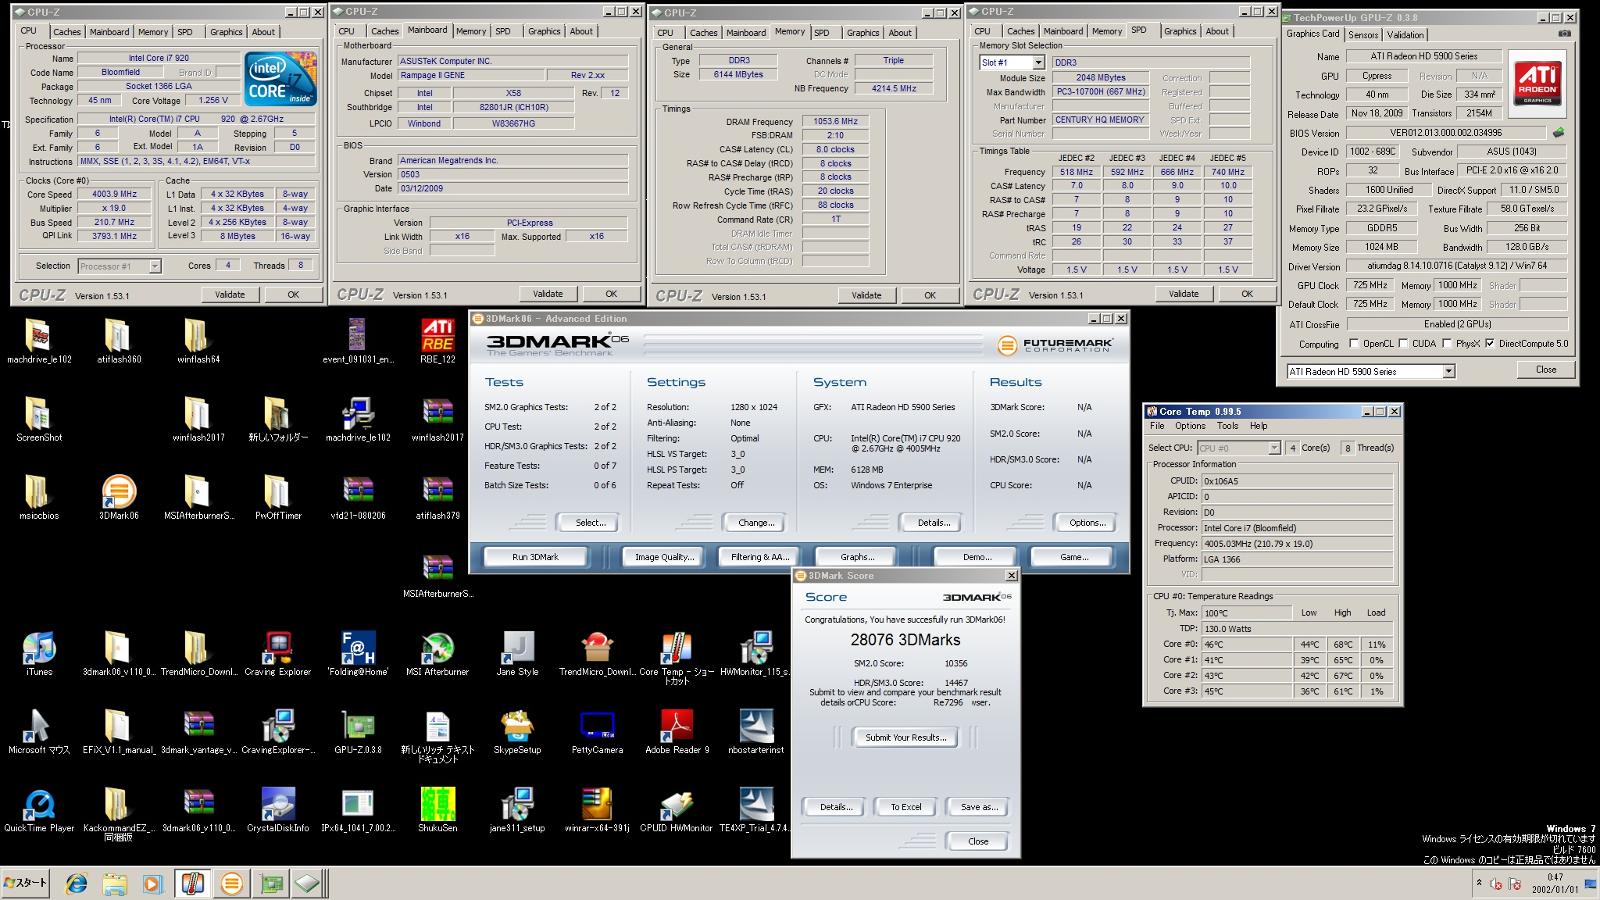Launch MSI Afterburner desktop shortcut
The height and width of the screenshot is (900, 1600).
pos(437,648)
